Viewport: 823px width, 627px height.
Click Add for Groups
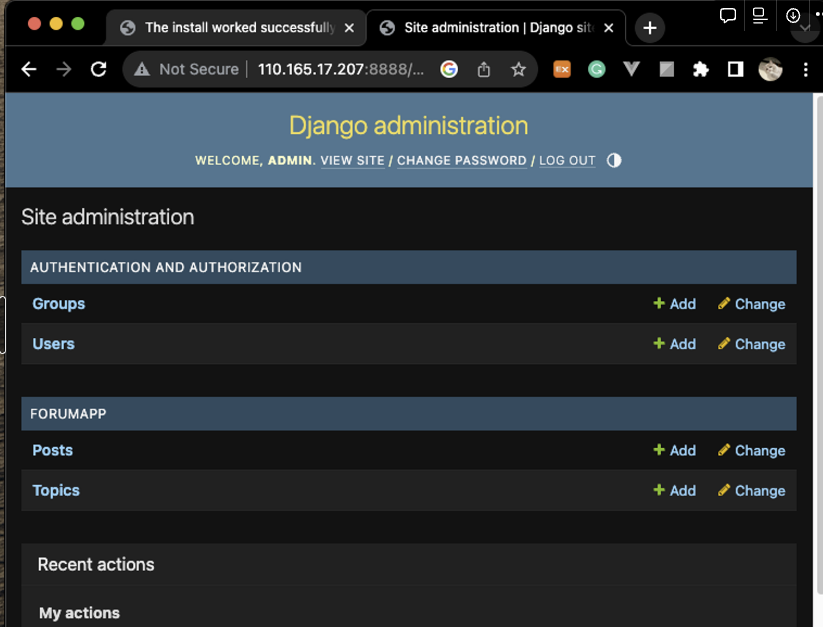[x=674, y=304]
